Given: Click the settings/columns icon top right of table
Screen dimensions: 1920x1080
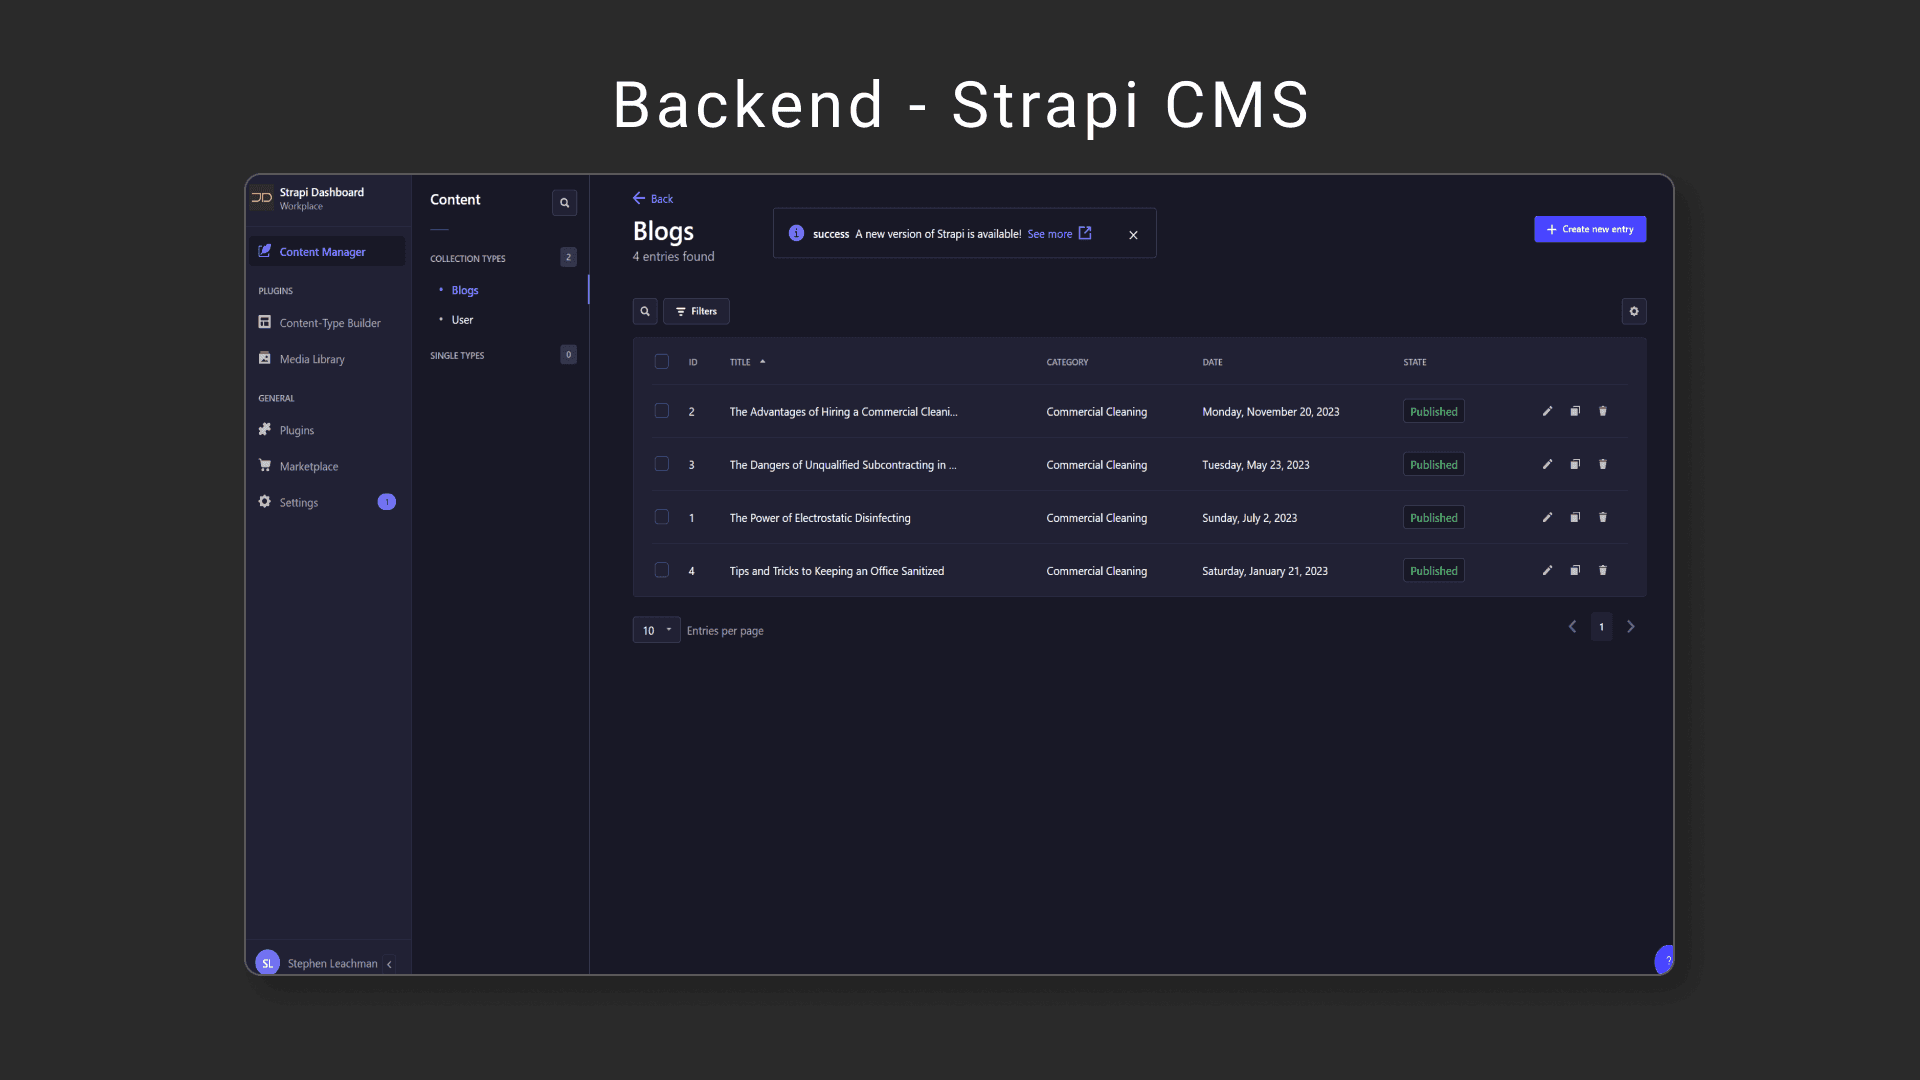Looking at the screenshot, I should click(1634, 310).
